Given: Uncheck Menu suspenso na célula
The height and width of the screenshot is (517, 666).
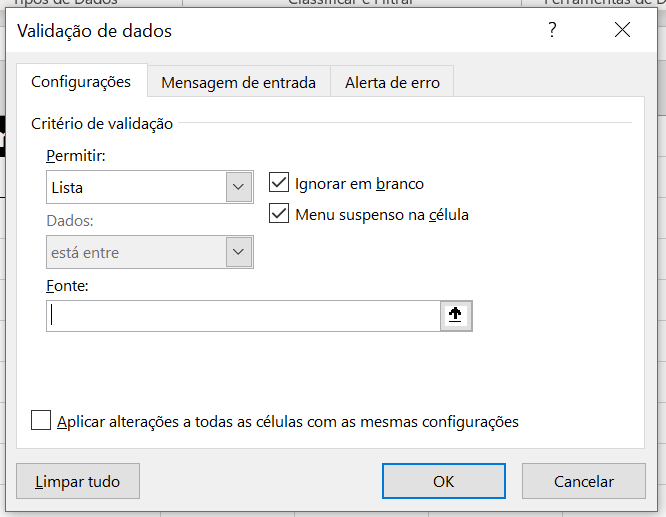Looking at the screenshot, I should point(280,214).
